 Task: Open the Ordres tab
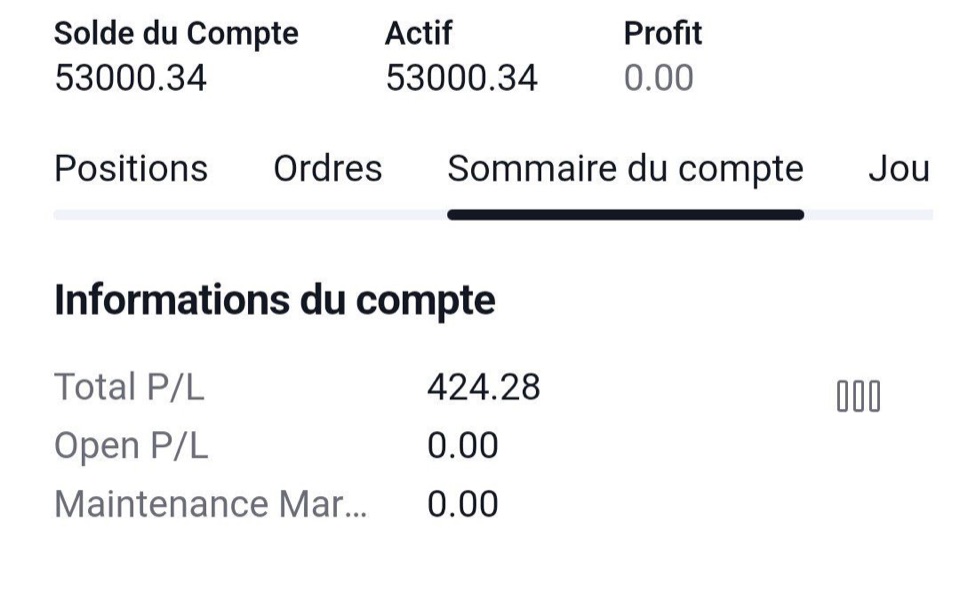click(328, 168)
